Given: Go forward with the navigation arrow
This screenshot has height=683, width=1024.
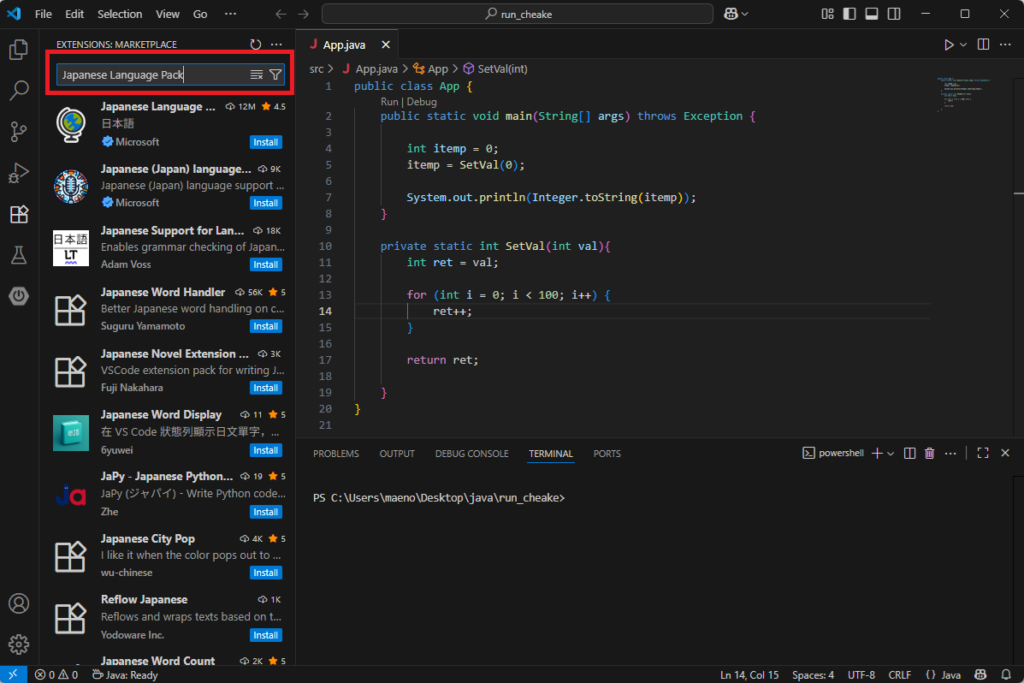Looking at the screenshot, I should coord(304,14).
